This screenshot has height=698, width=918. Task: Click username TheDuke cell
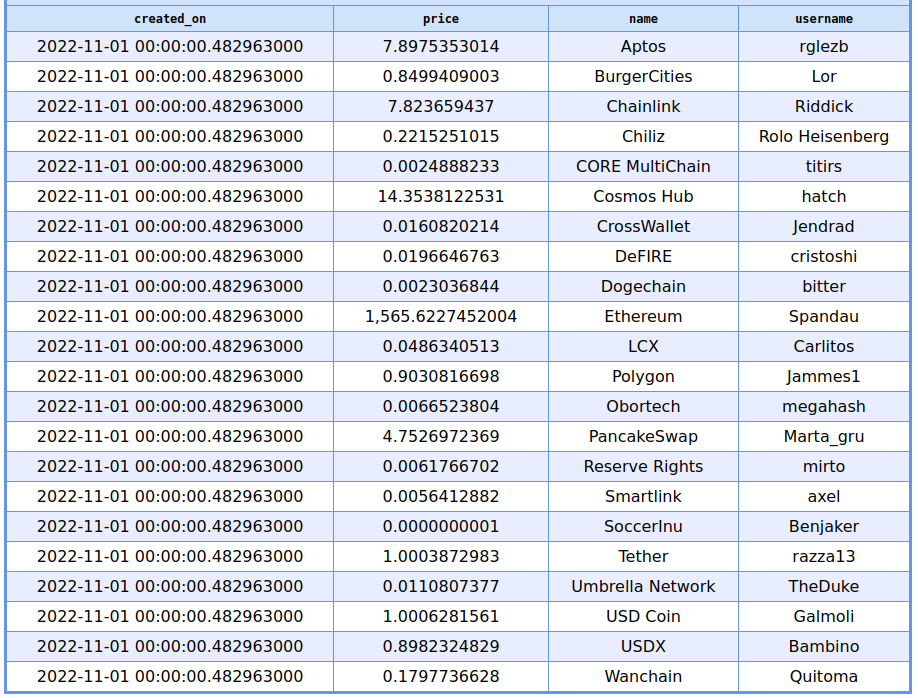(x=824, y=587)
